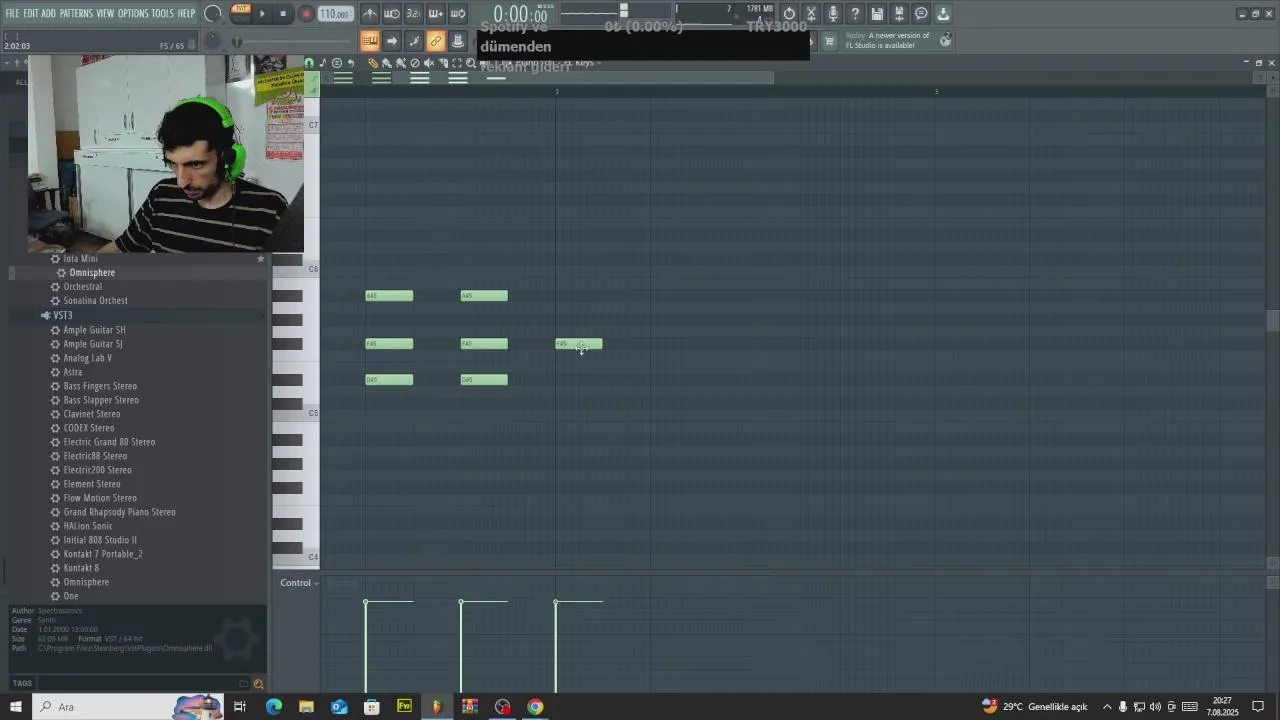This screenshot has height=720, width=1280.
Task: Toggle loop recording icon
Action: click(458, 14)
